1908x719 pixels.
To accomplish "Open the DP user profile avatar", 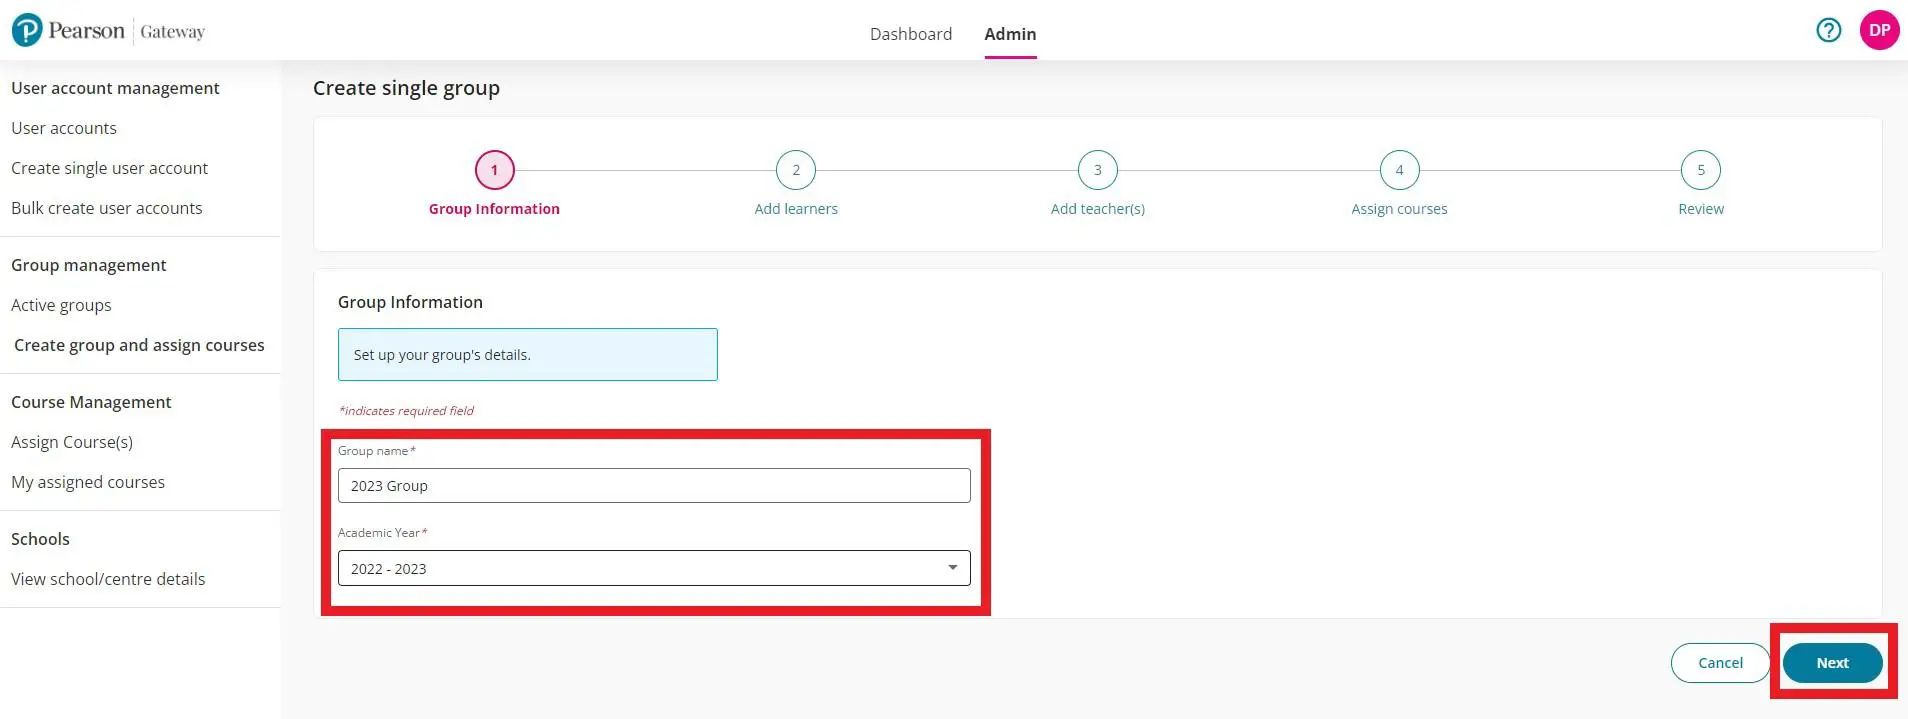I will coord(1879,30).
